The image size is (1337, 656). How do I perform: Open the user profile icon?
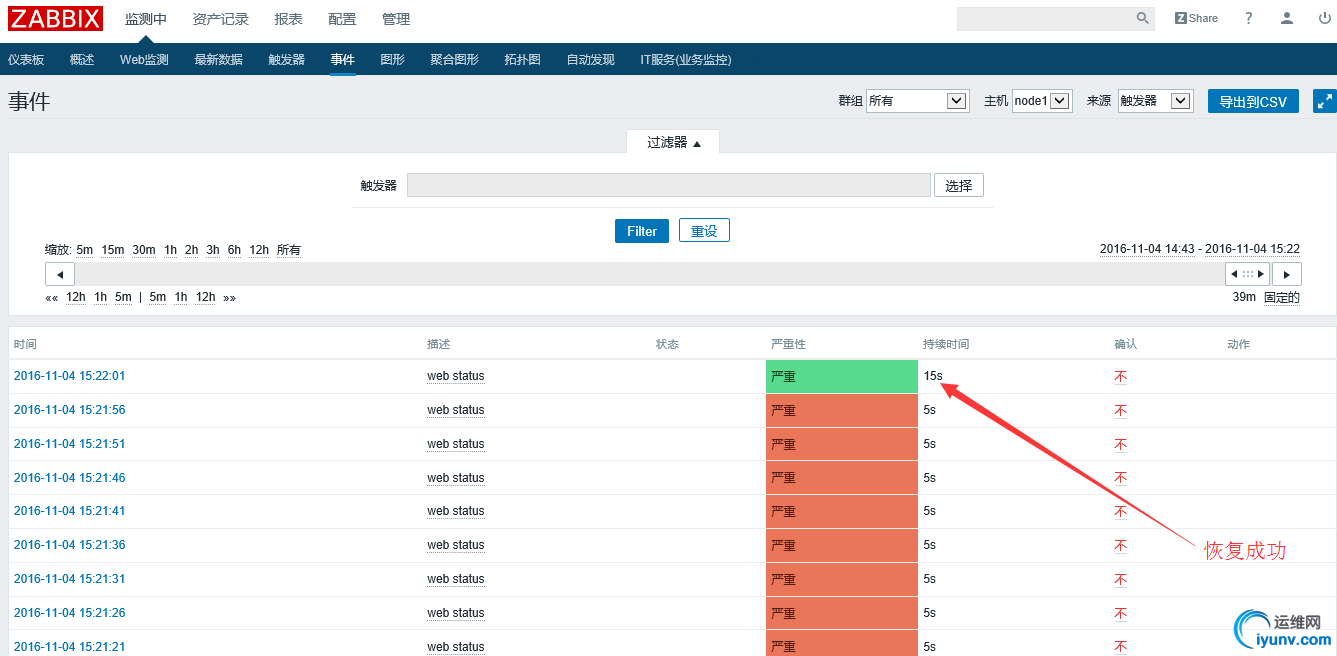1287,19
